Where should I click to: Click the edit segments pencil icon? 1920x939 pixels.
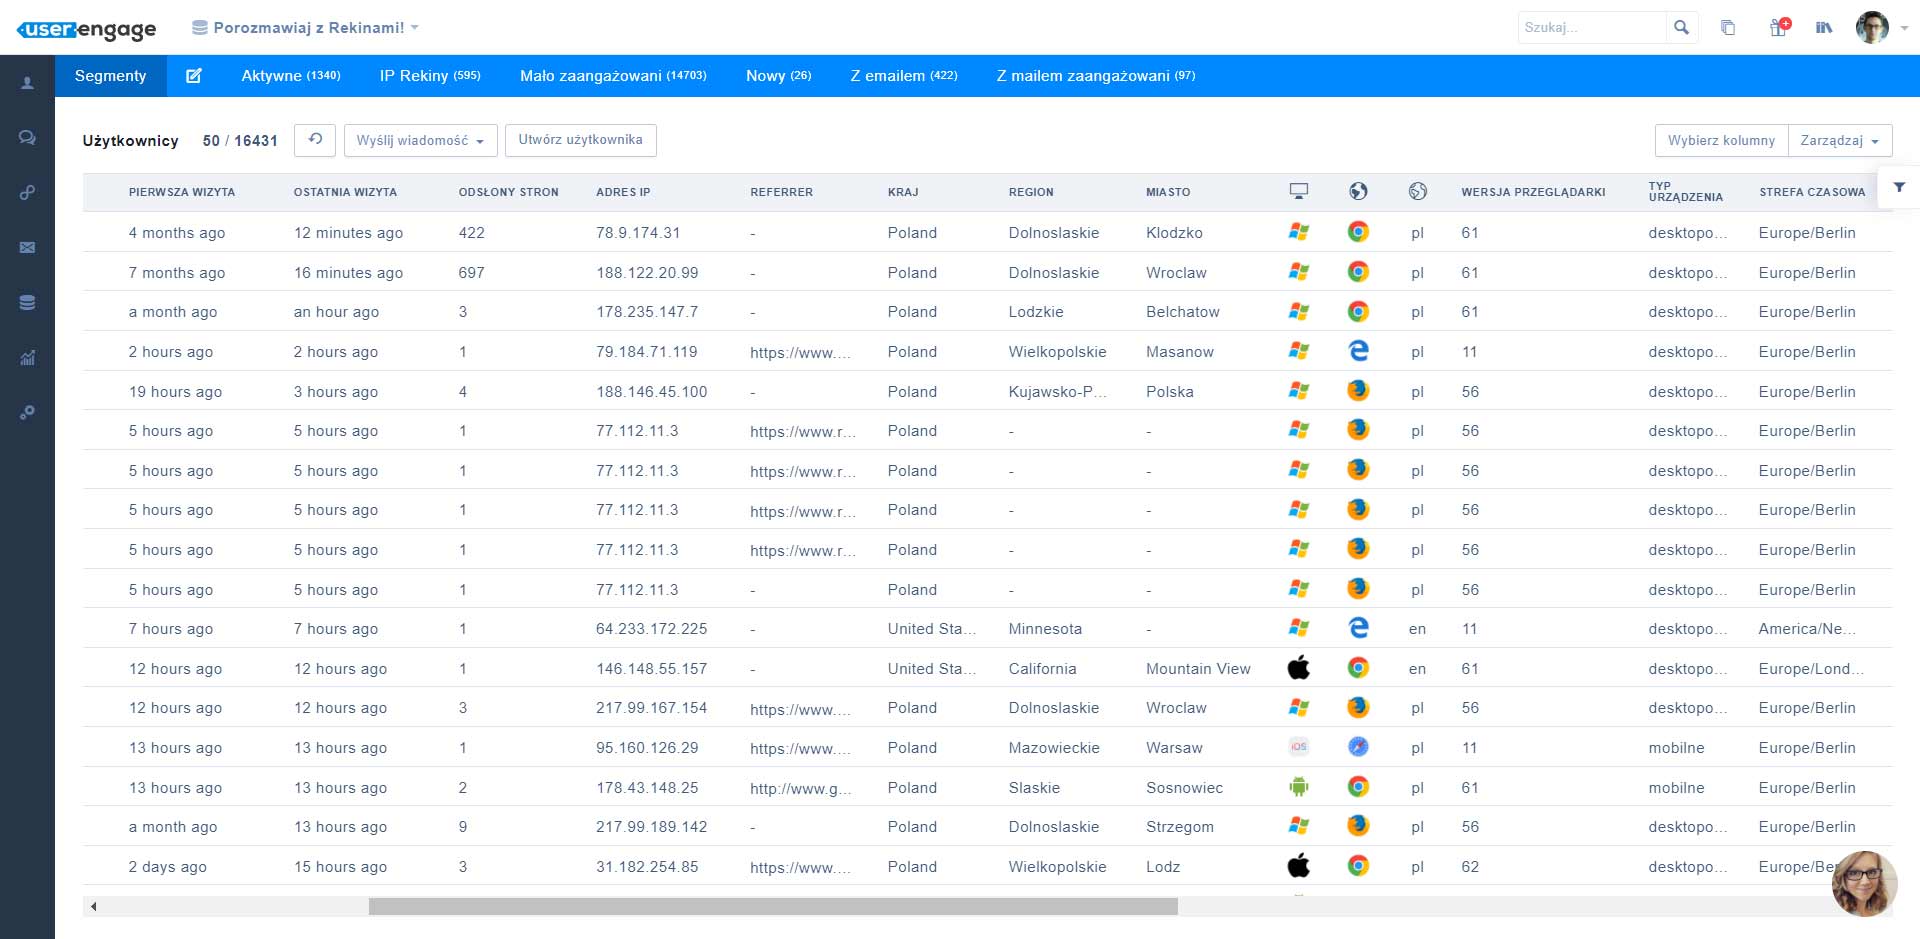click(194, 76)
